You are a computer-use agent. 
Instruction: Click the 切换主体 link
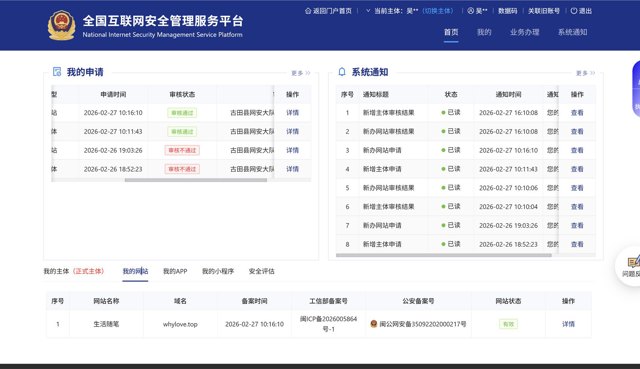coord(438,11)
